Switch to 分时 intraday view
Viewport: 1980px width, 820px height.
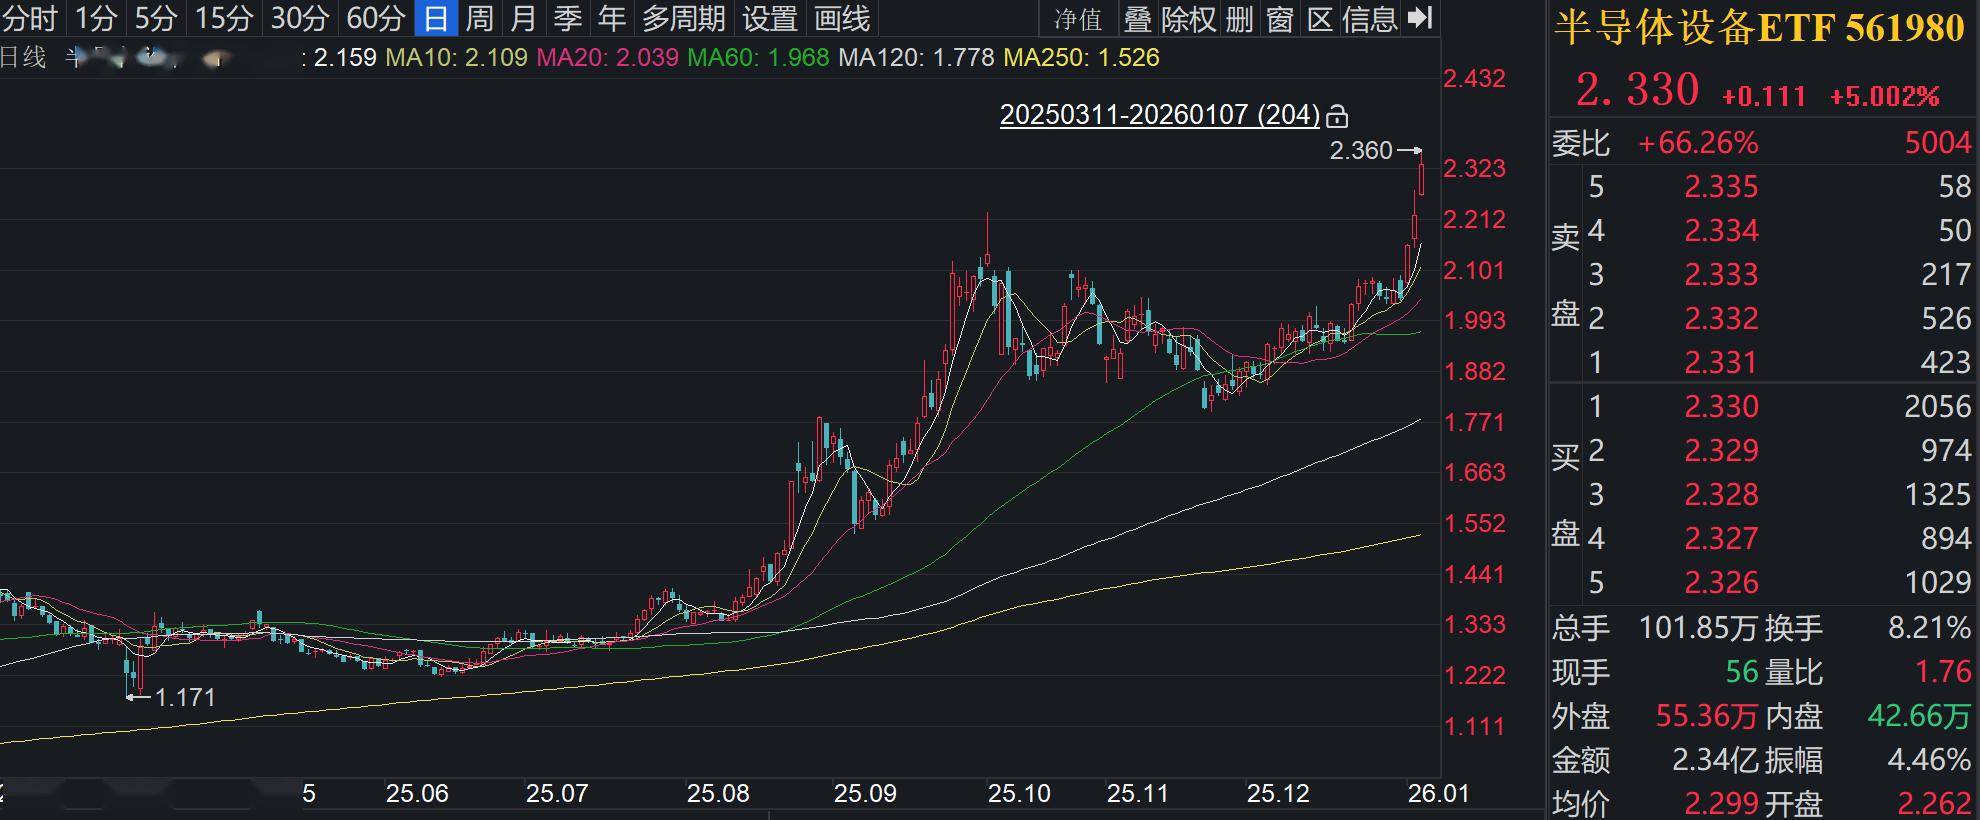tap(30, 19)
